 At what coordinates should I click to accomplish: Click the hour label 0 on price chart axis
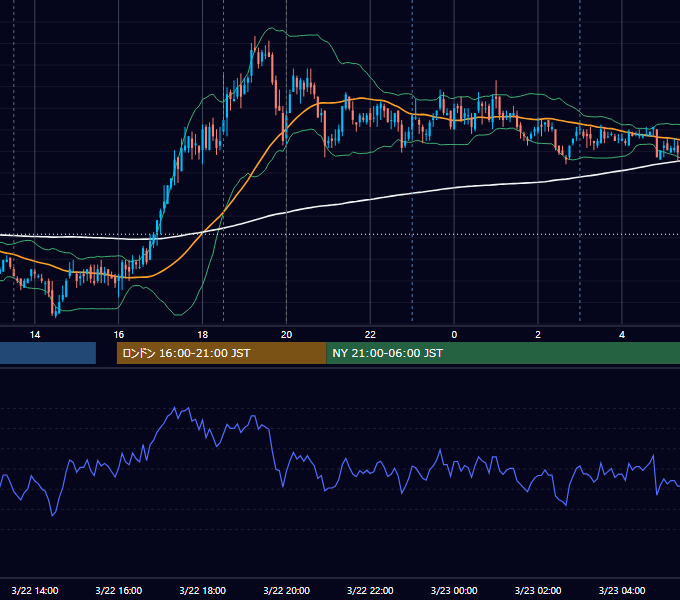[454, 335]
